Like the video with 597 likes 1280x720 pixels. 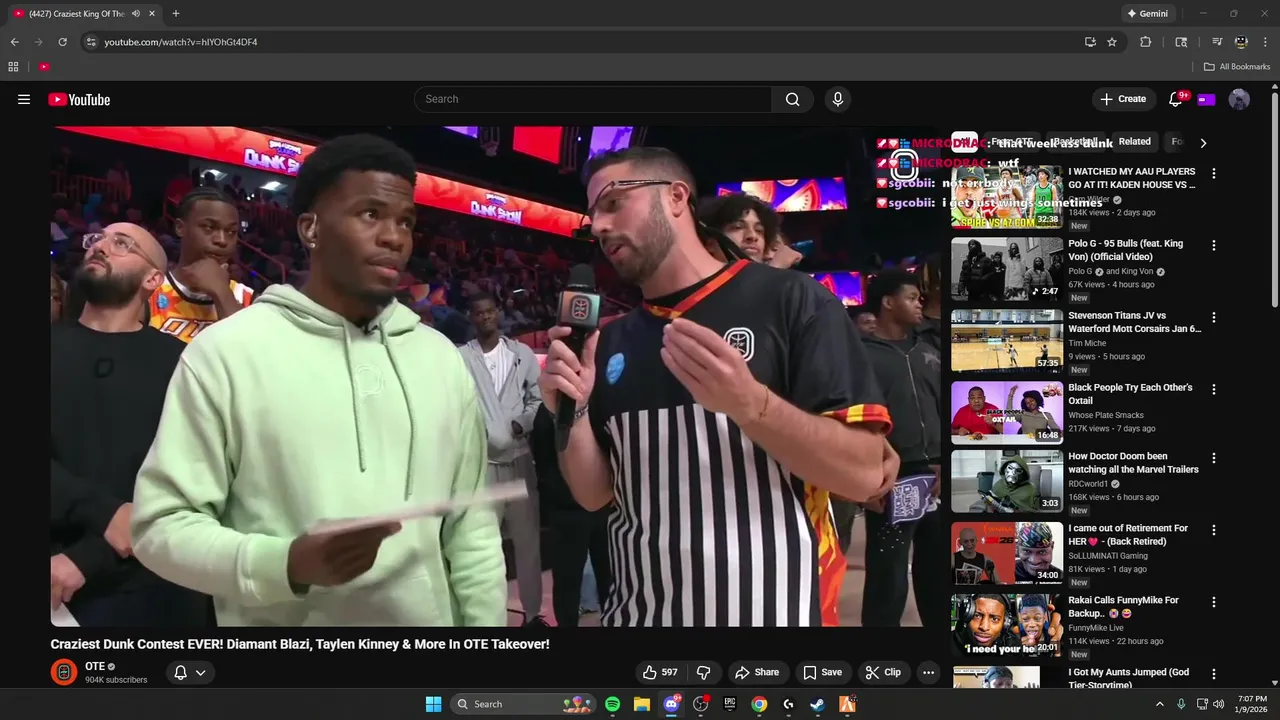pos(660,672)
